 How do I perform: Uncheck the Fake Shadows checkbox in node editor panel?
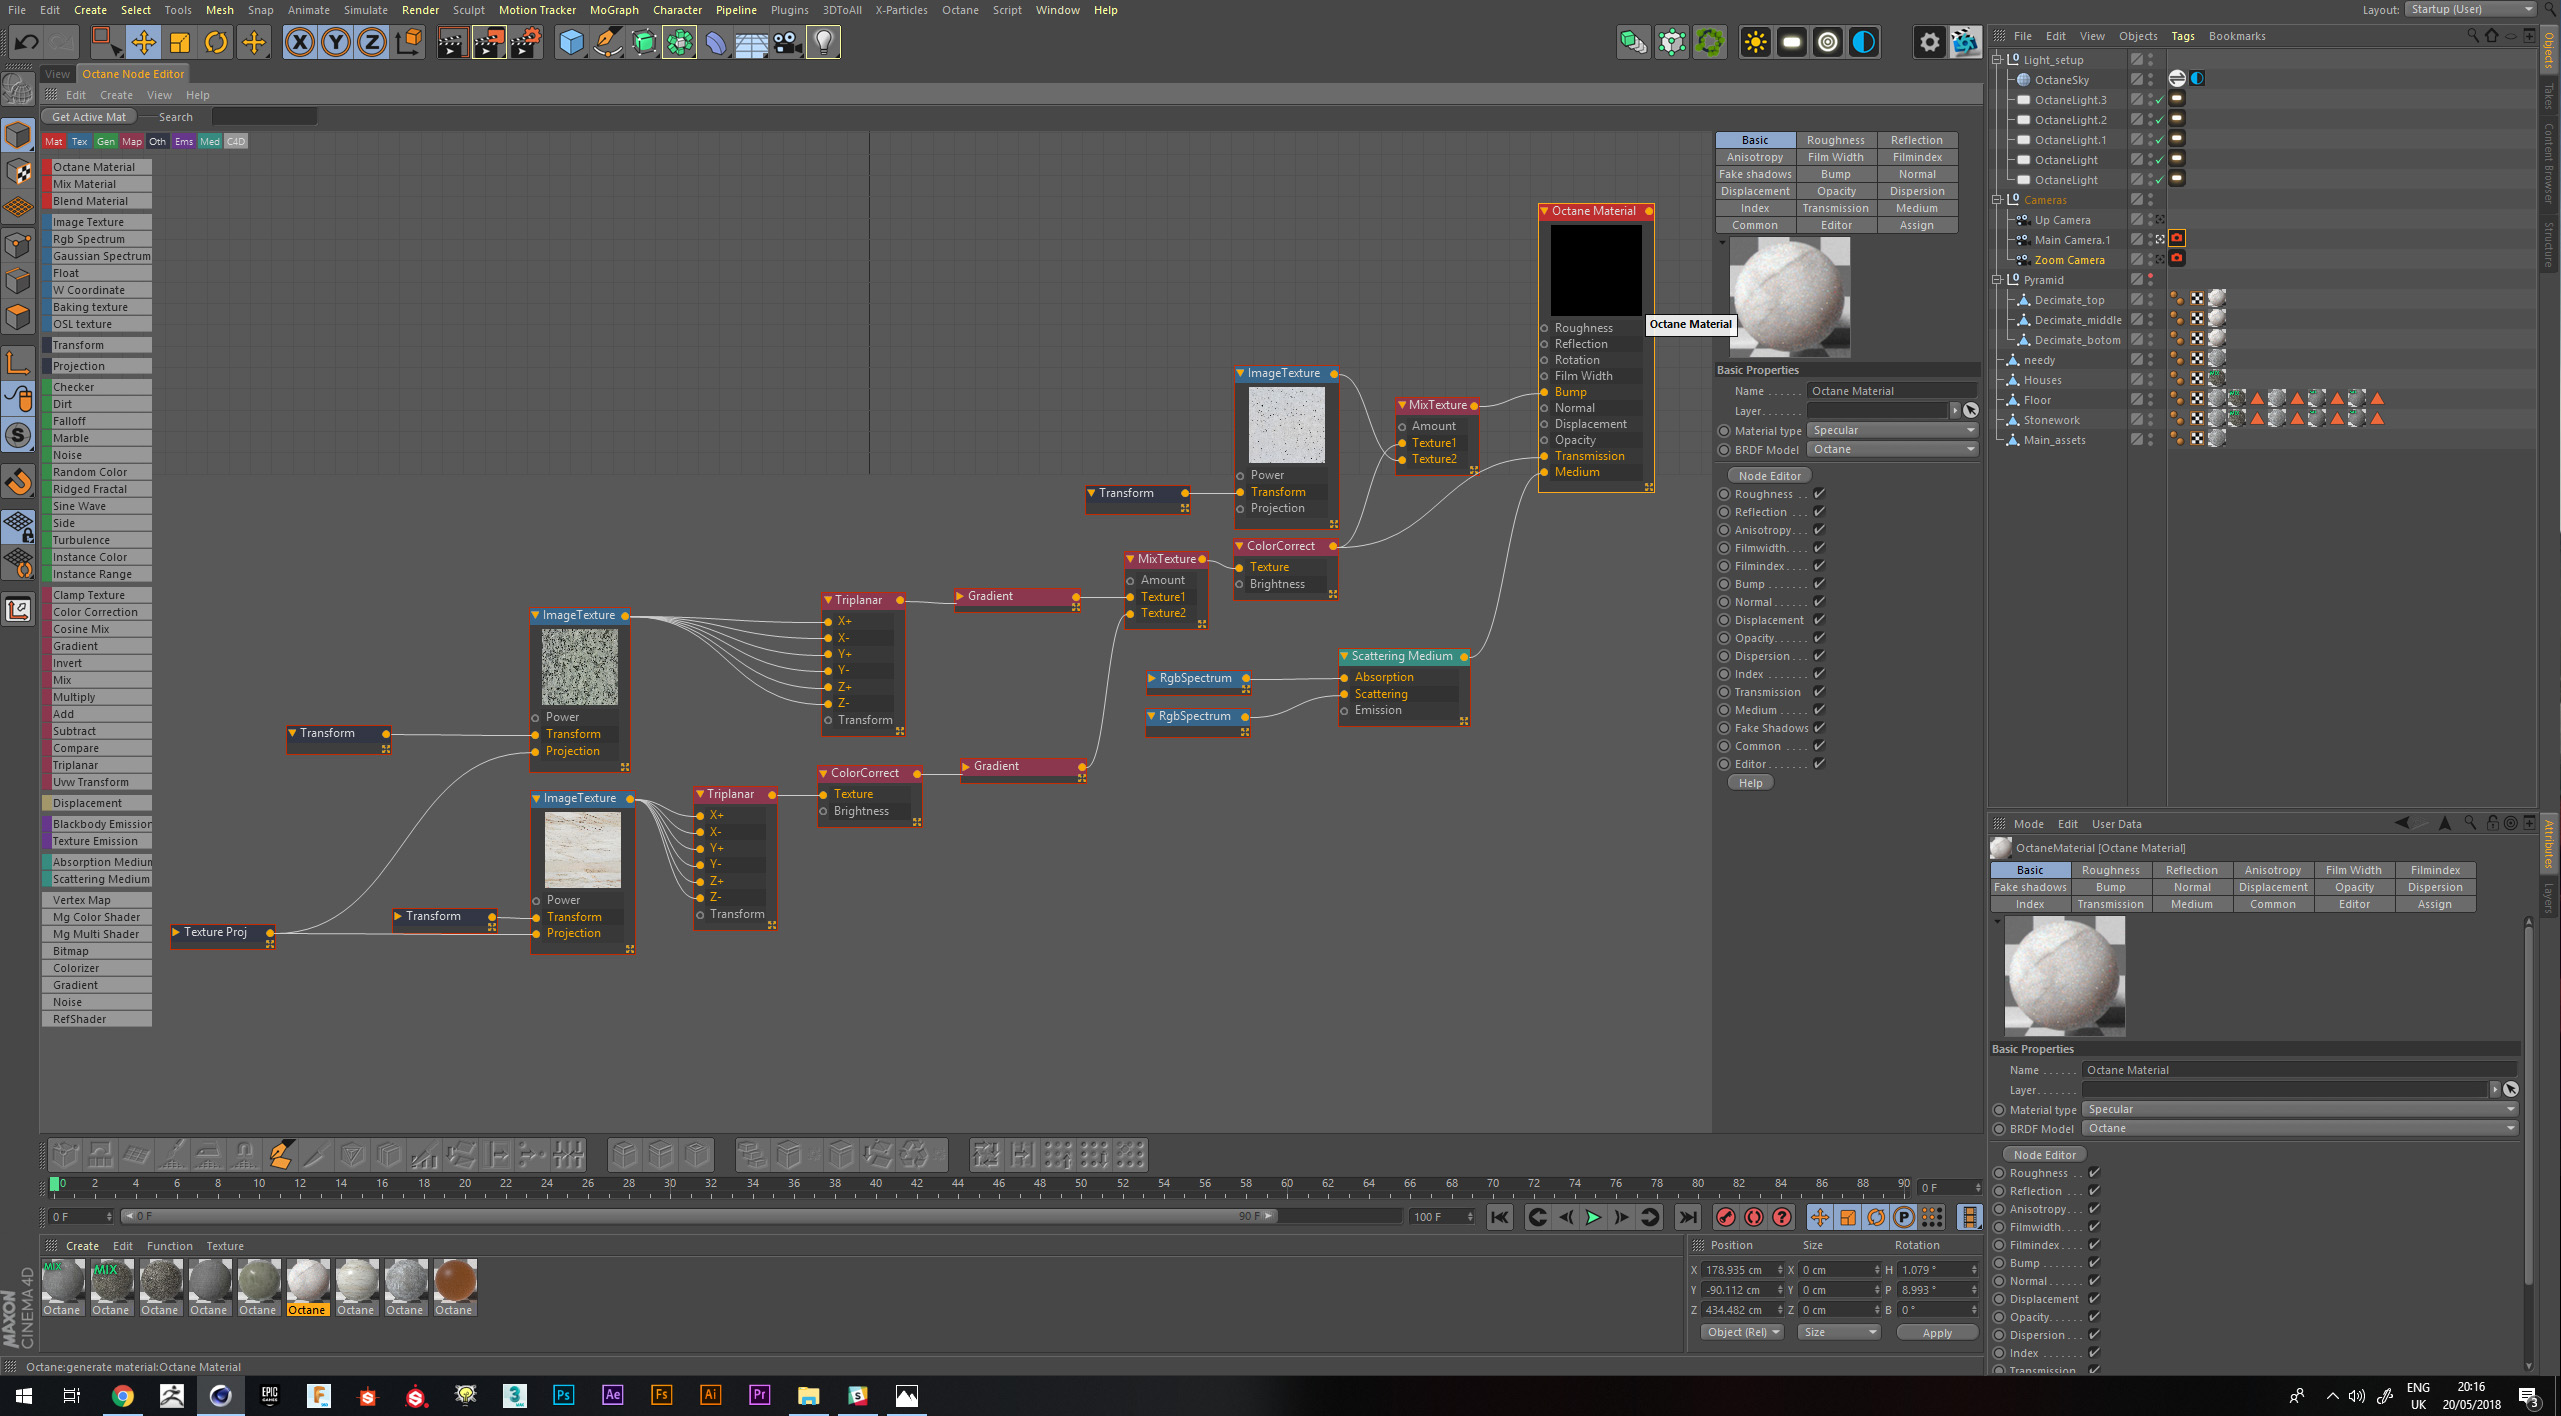[x=1819, y=728]
